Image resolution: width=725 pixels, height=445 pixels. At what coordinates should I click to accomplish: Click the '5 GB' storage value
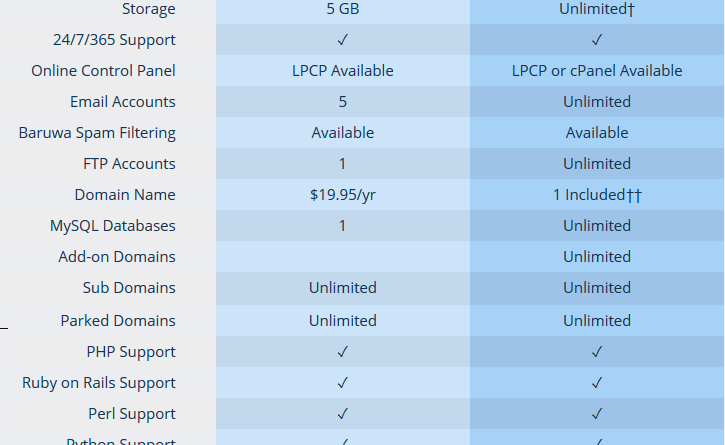point(343,9)
